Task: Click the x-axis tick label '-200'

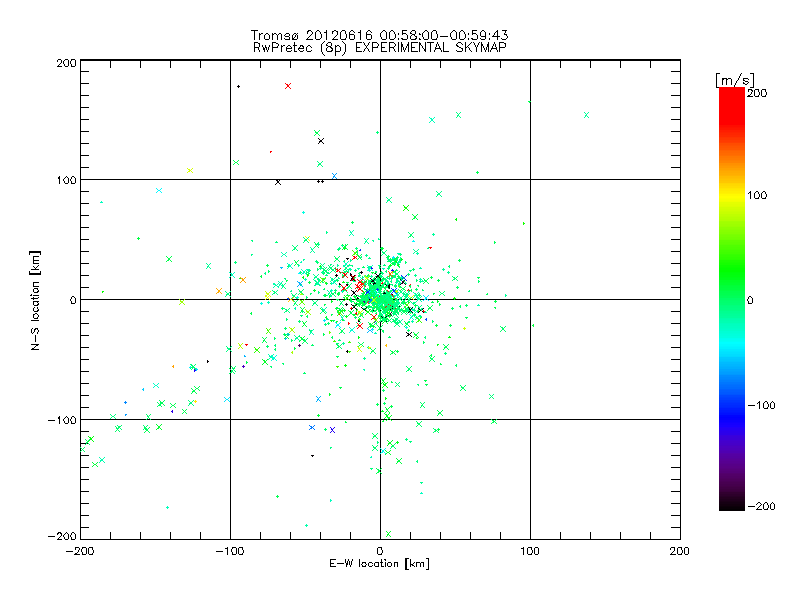Action: coord(80,551)
